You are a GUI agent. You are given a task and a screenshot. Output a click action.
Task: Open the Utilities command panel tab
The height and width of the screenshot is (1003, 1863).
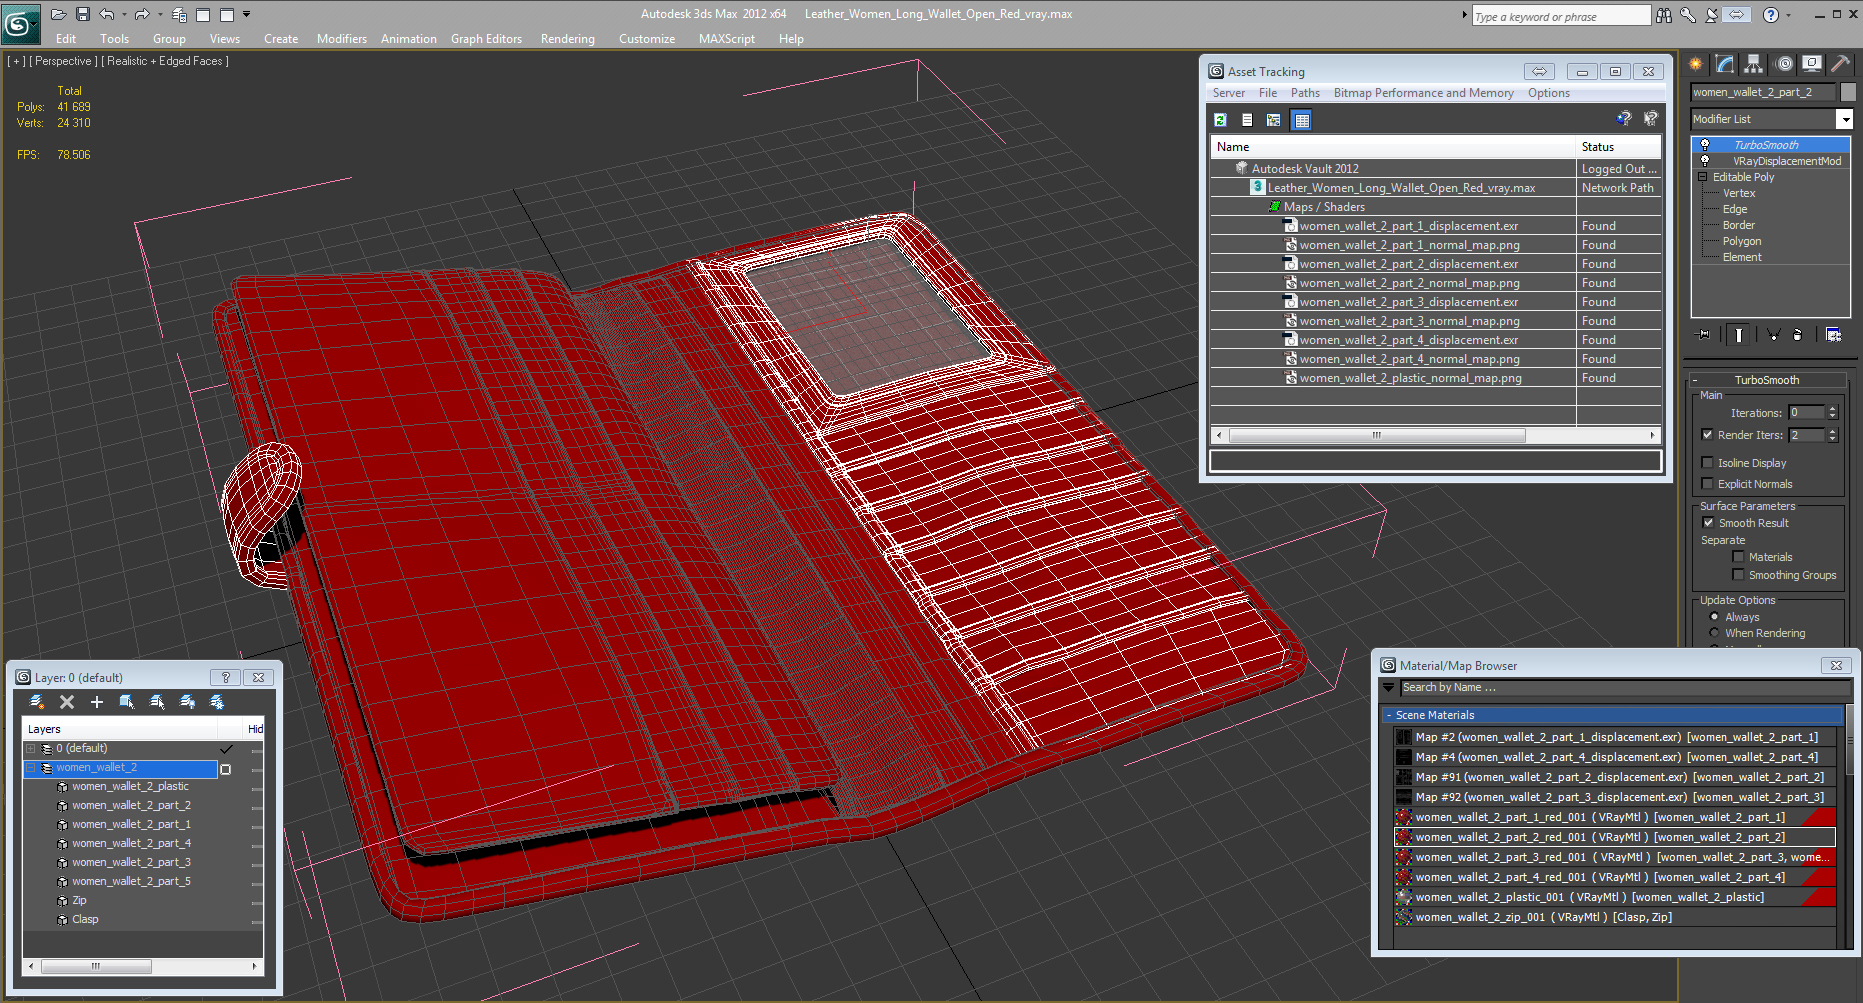point(1840,64)
